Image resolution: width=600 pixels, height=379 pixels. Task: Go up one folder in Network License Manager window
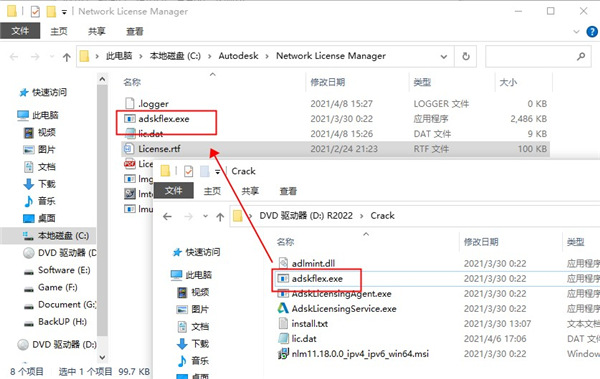pyautogui.click(x=67, y=57)
